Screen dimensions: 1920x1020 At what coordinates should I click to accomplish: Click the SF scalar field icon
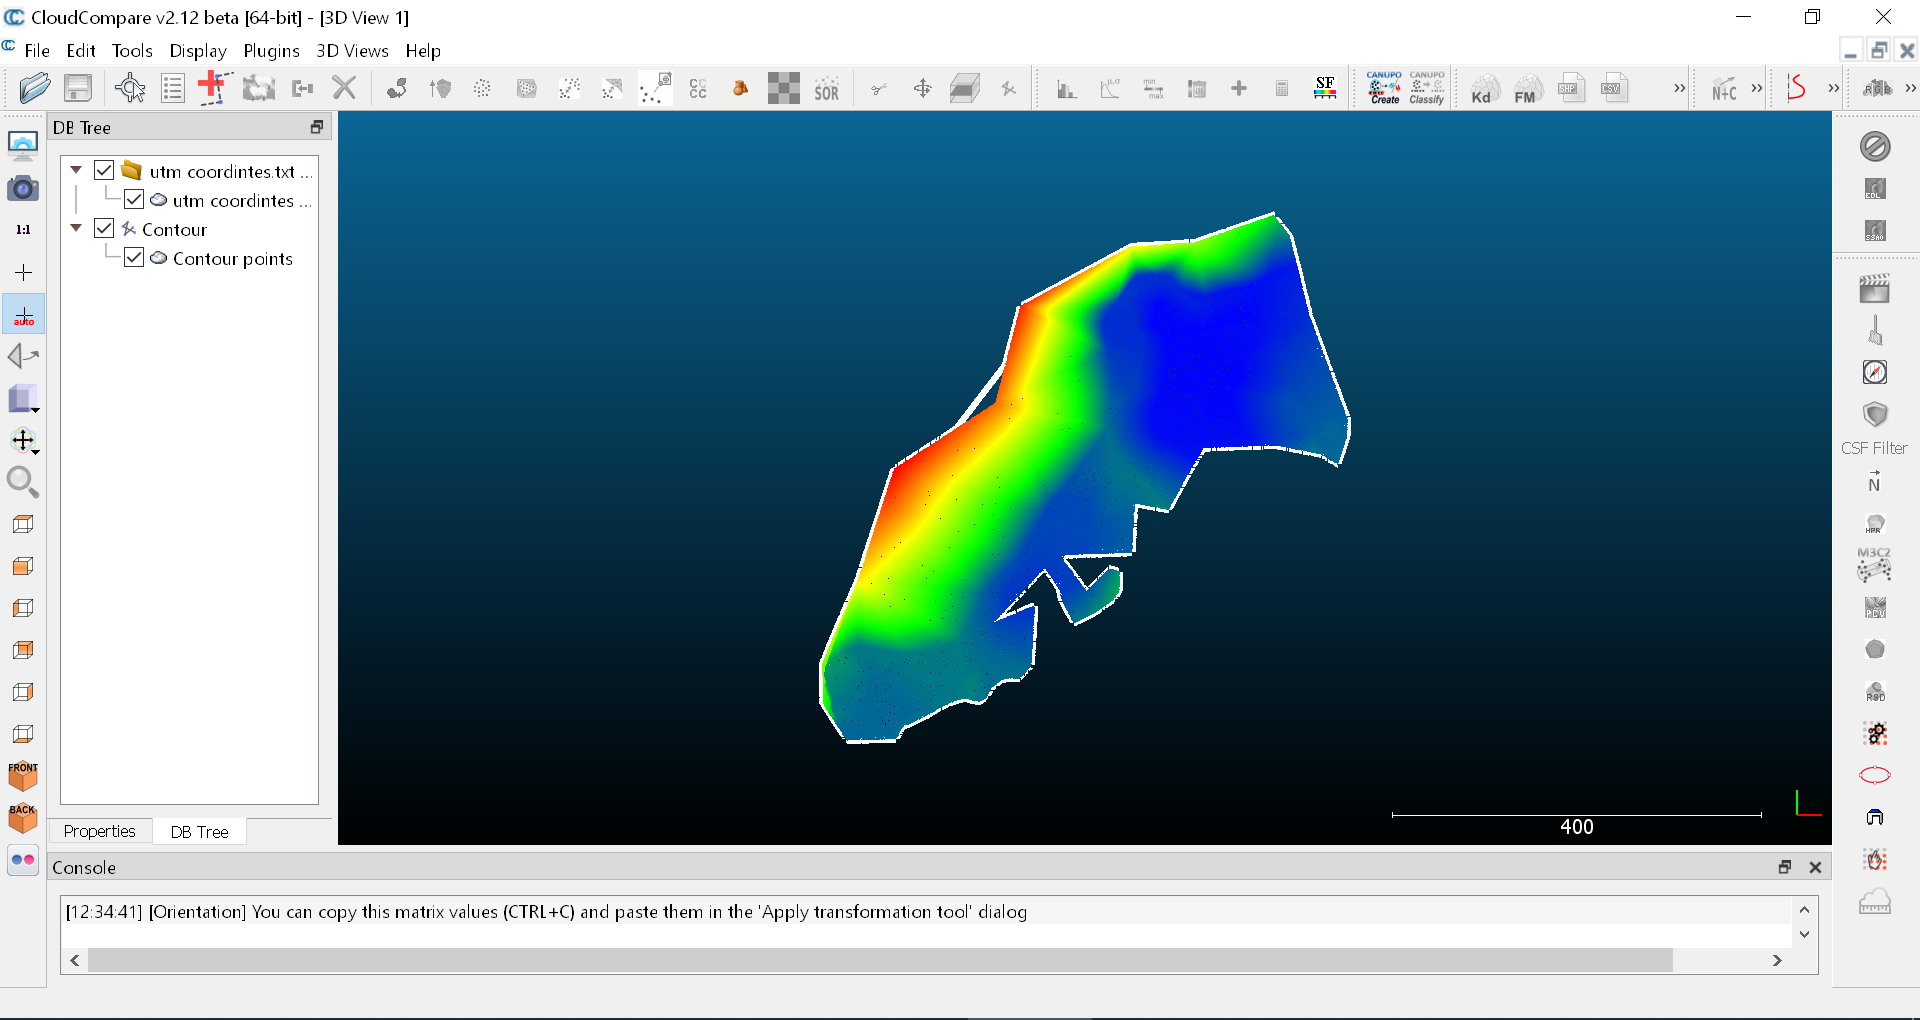tap(1325, 89)
